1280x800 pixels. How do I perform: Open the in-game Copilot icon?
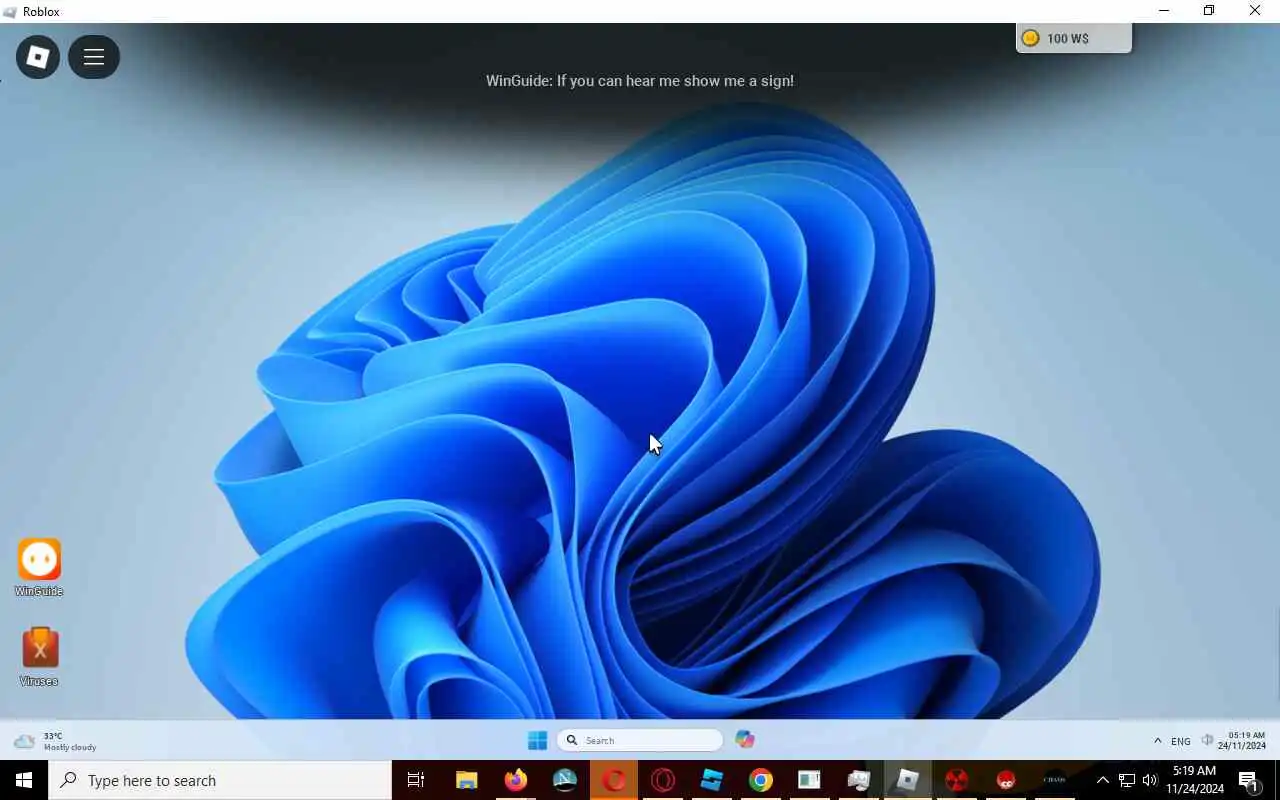coord(745,740)
